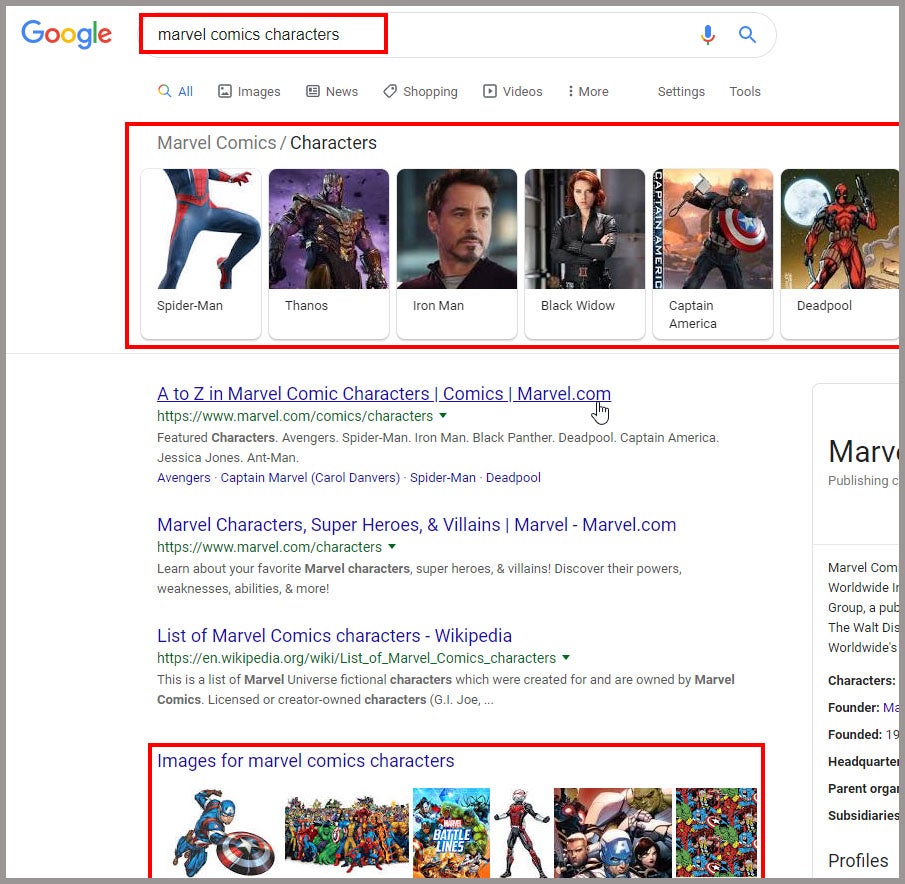Open the Videos tab
This screenshot has width=905, height=884.
(x=513, y=91)
